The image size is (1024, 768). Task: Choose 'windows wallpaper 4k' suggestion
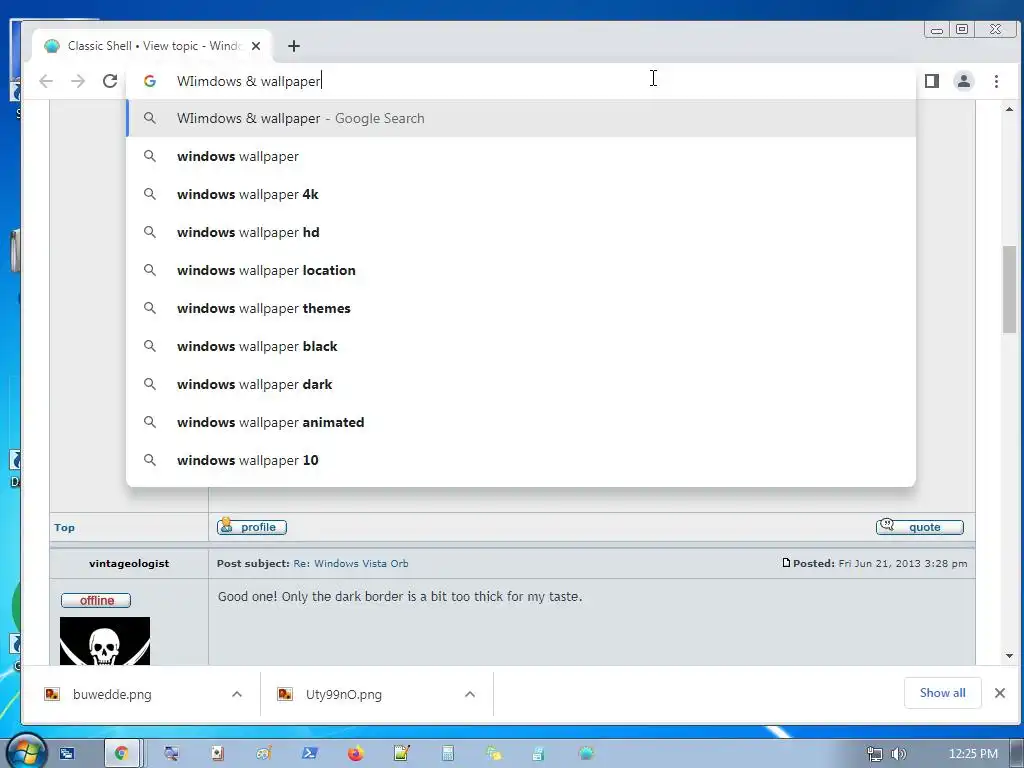click(x=521, y=194)
